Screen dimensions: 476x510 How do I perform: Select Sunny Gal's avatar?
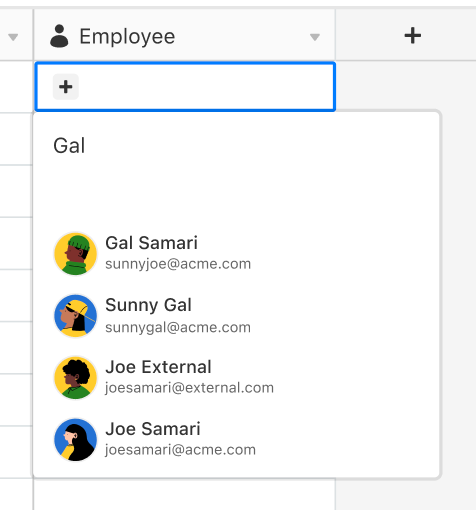coord(76,315)
